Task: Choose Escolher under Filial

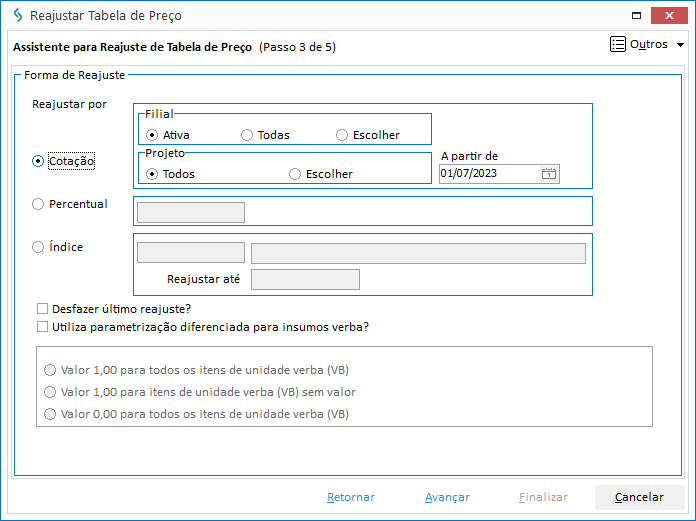Action: [x=342, y=135]
